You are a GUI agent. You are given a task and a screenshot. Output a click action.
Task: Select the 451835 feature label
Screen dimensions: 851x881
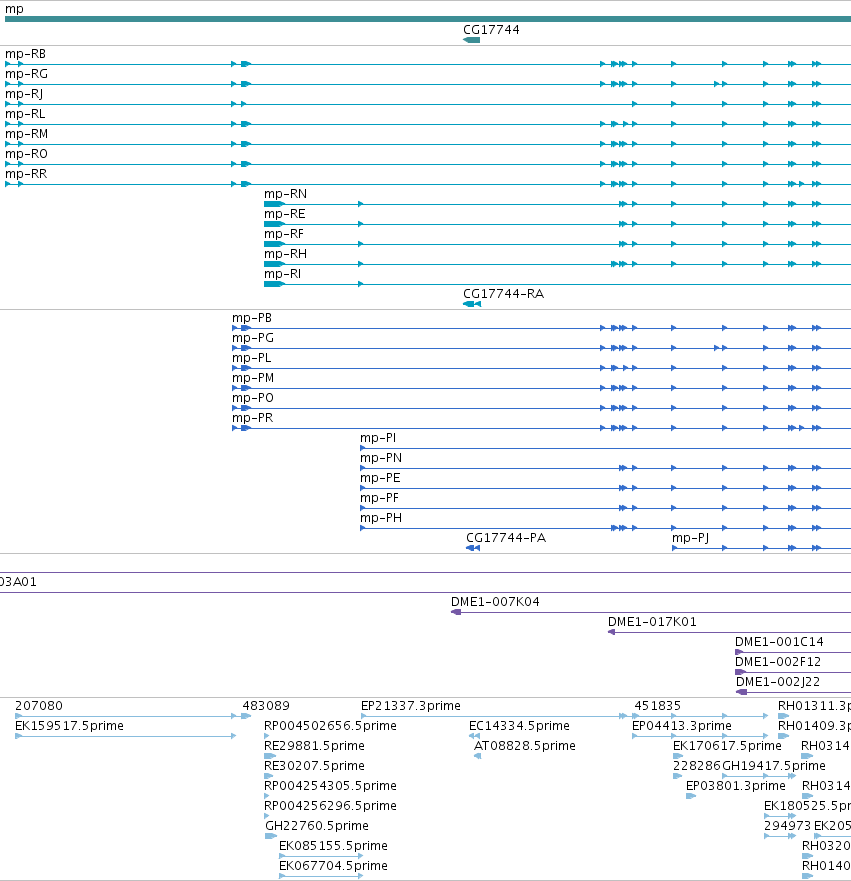point(657,706)
